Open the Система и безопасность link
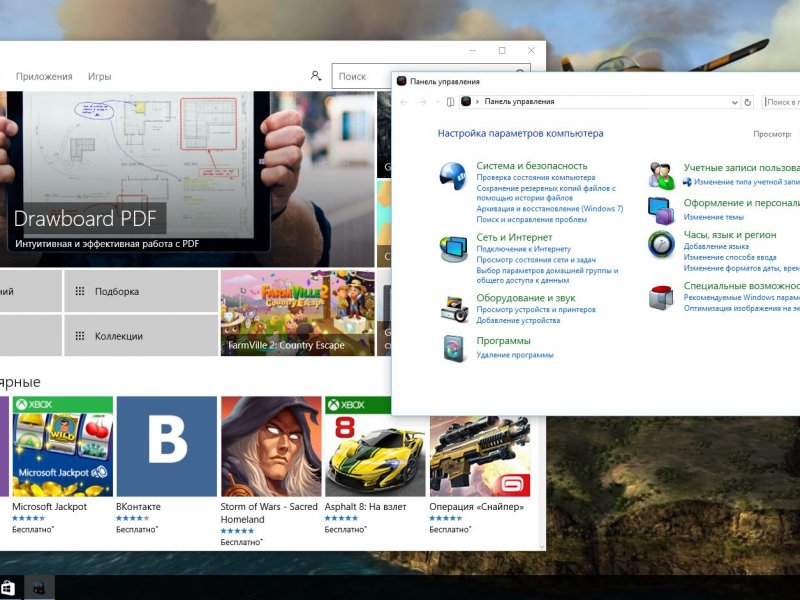 532,166
